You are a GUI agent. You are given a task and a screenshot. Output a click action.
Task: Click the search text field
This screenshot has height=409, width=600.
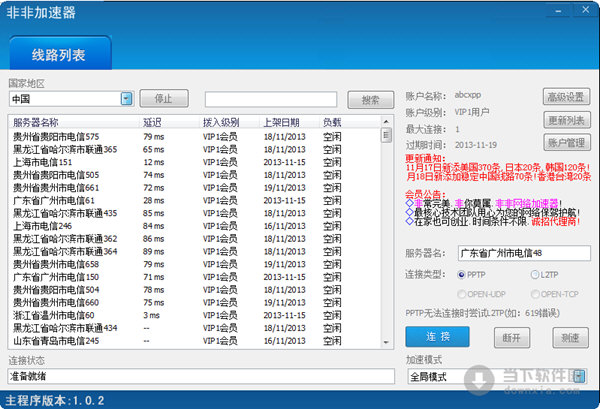coord(270,99)
